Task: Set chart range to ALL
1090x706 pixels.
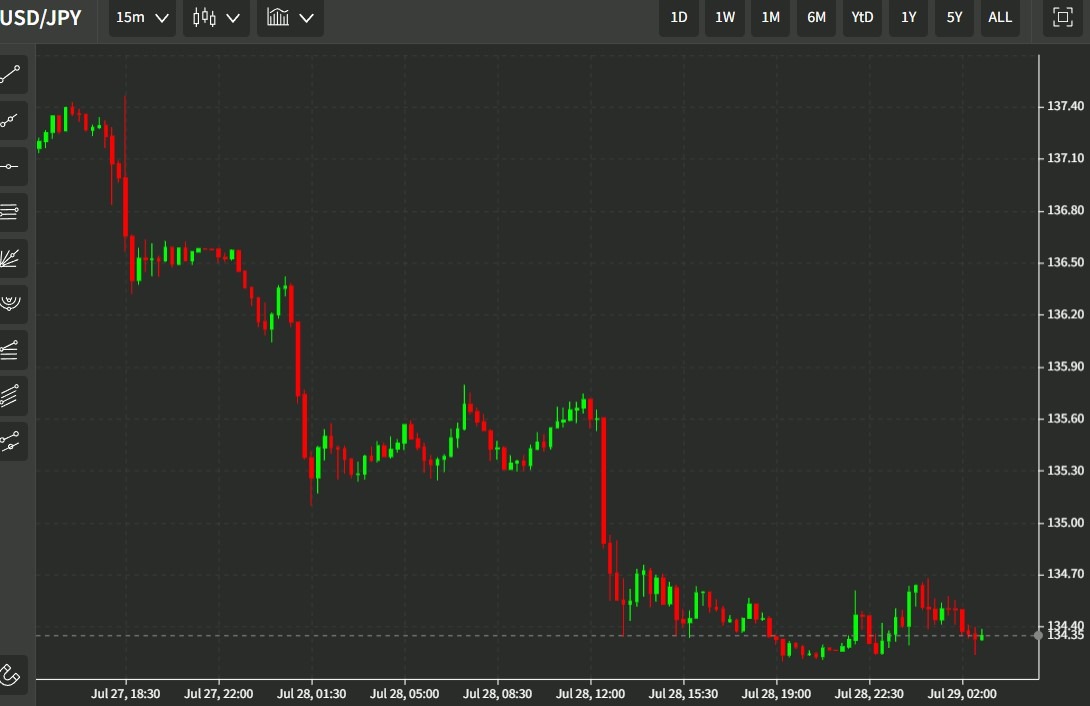Action: click(1000, 17)
